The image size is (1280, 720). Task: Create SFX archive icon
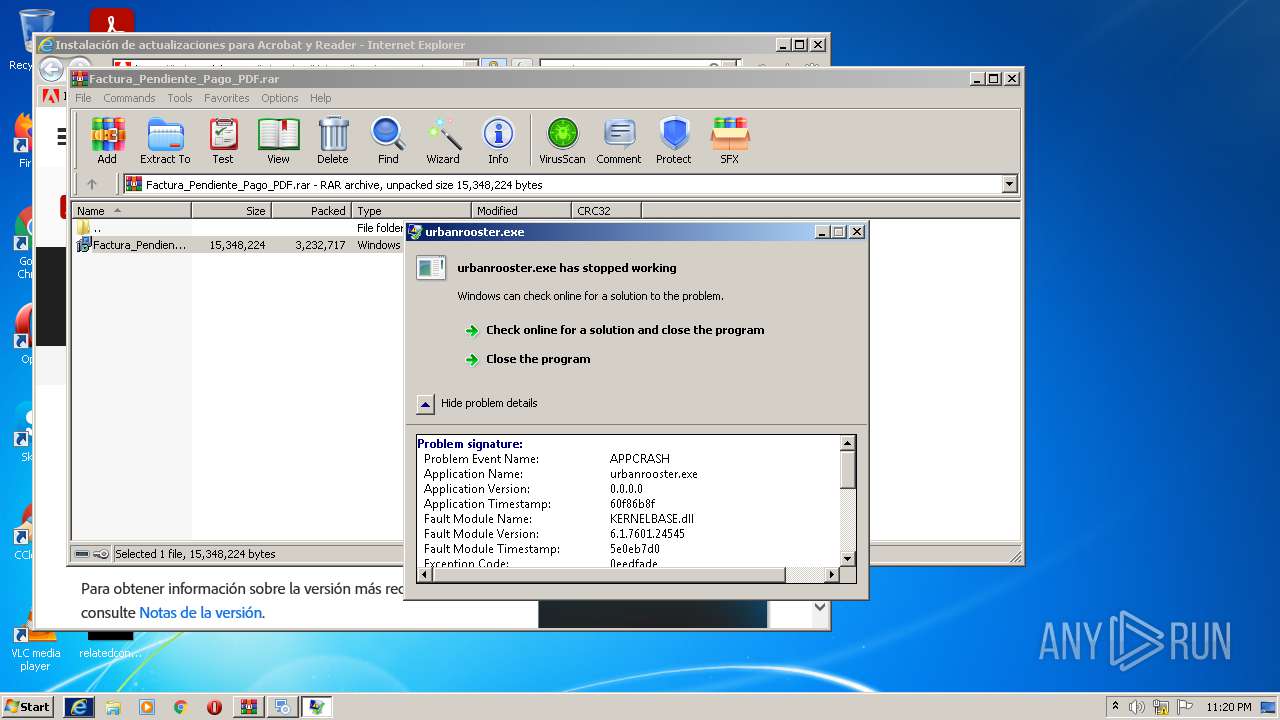pyautogui.click(x=730, y=141)
